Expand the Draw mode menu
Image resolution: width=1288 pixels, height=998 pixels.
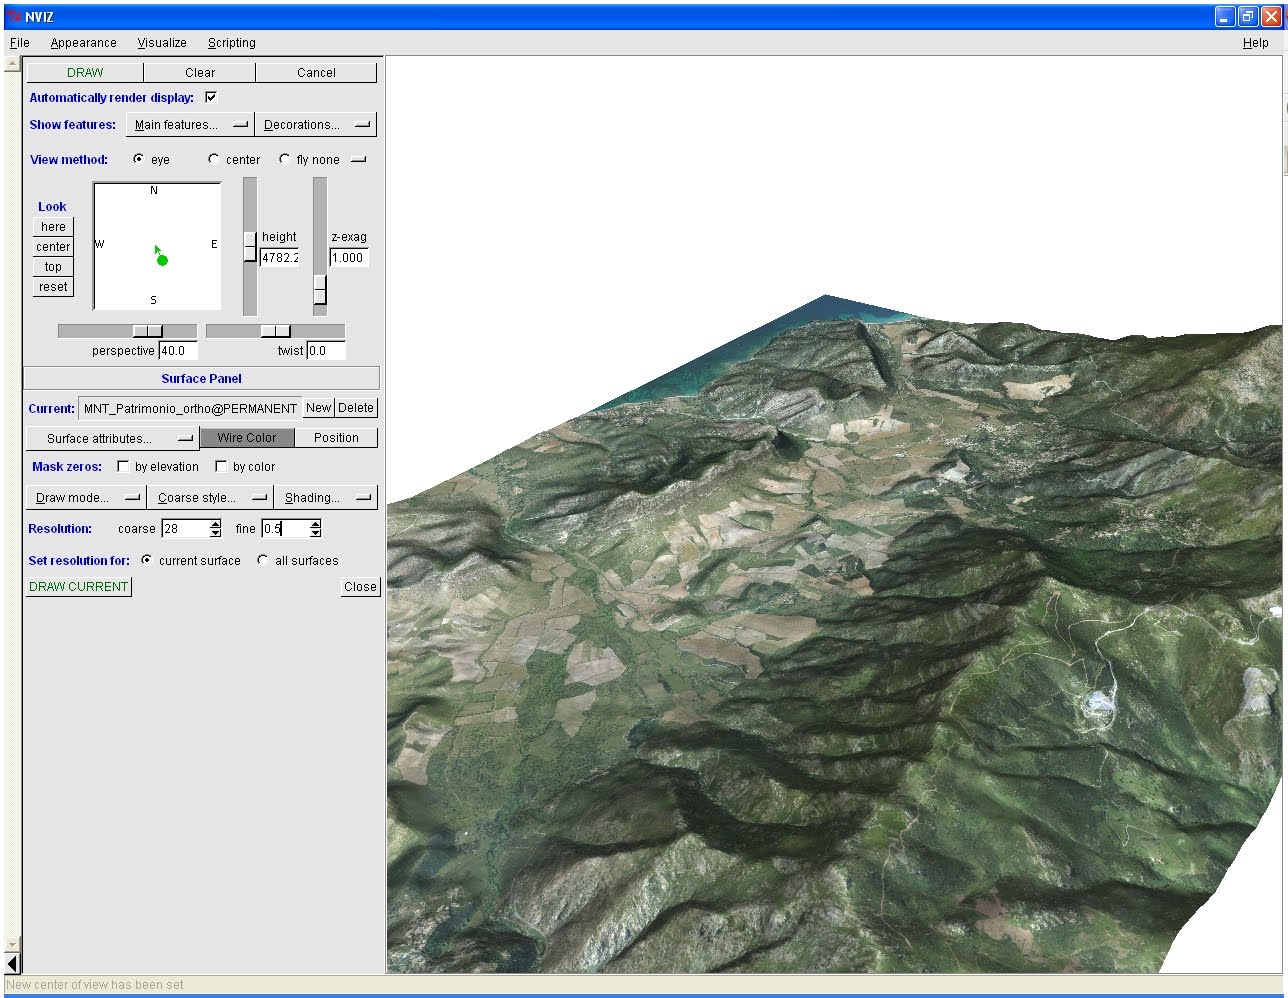[x=84, y=497]
